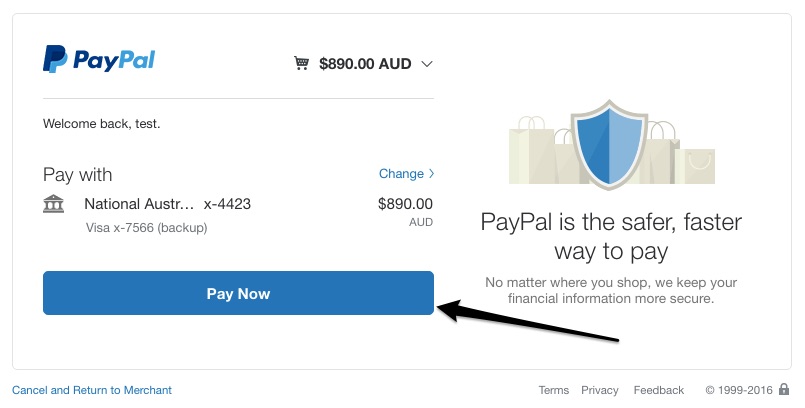Click the padlock security icon
The image size is (805, 408).
783,389
